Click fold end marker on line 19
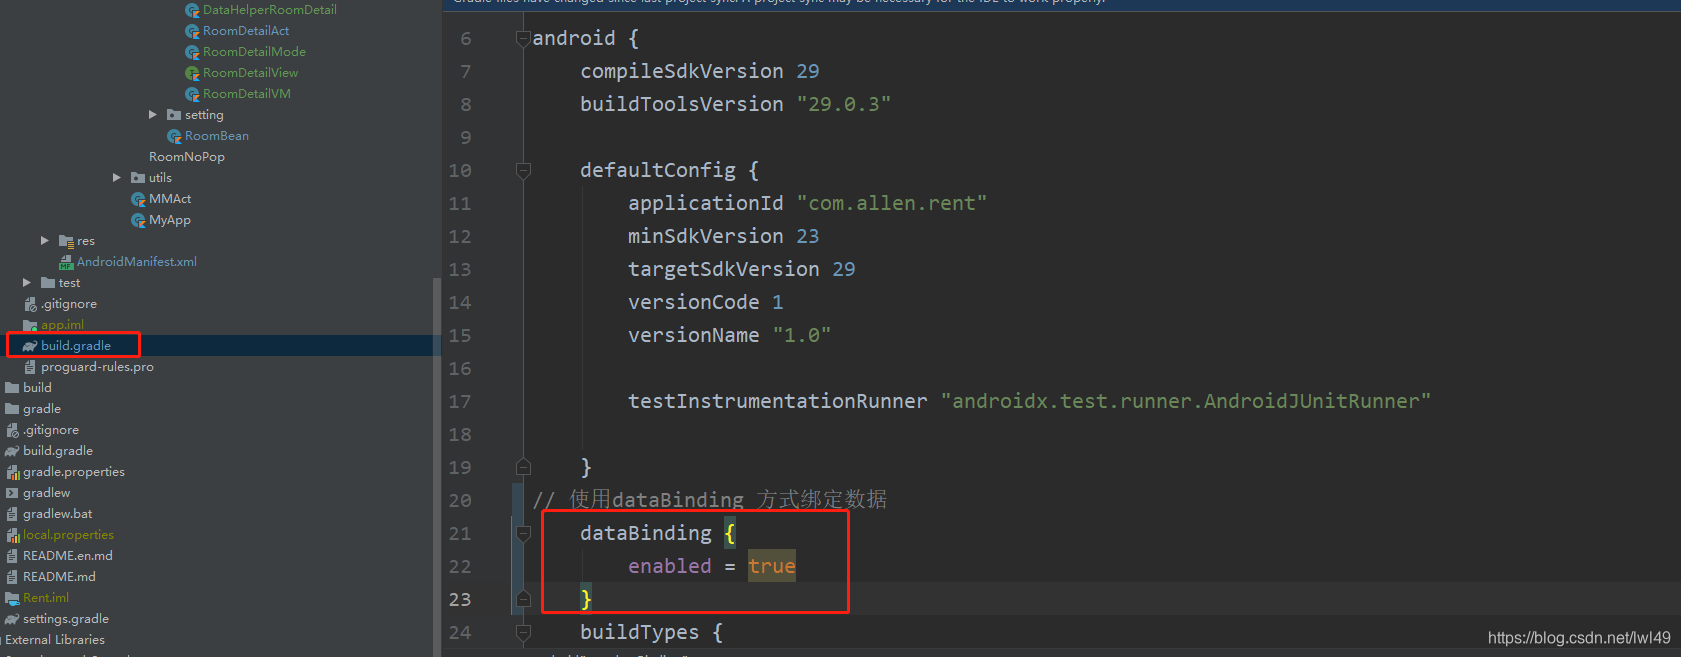 point(523,467)
